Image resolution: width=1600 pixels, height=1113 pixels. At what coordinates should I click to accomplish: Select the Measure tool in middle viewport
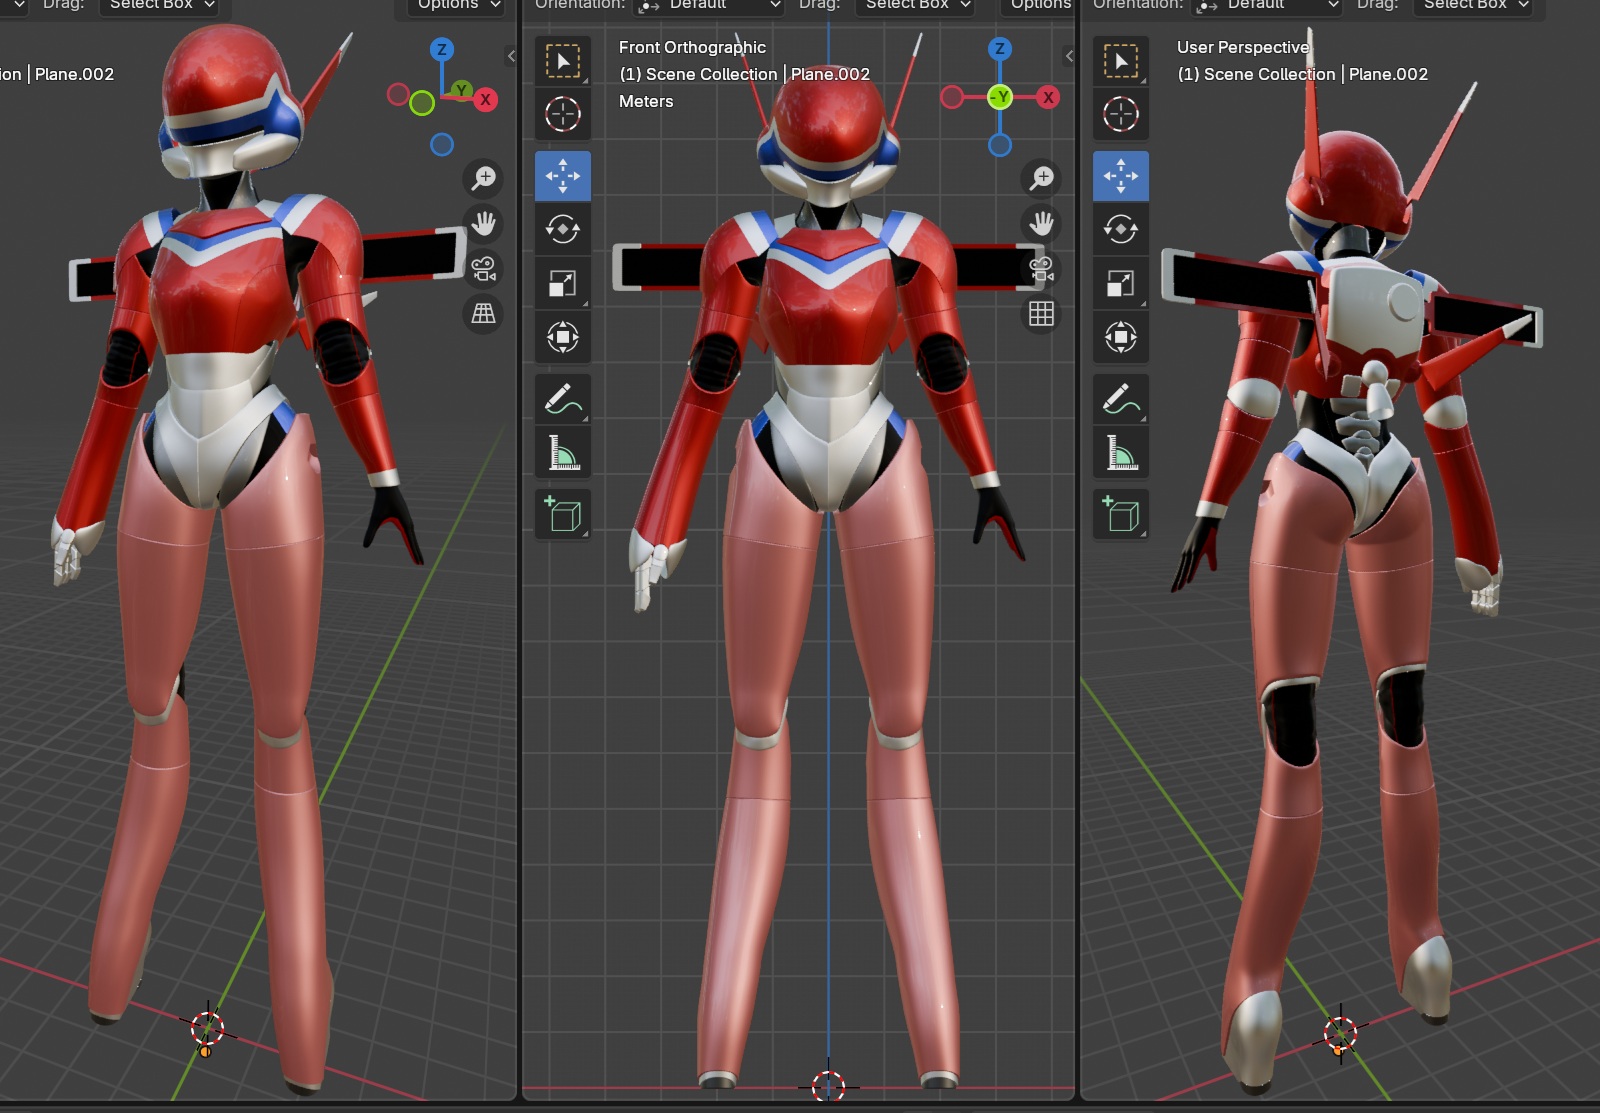tap(563, 453)
